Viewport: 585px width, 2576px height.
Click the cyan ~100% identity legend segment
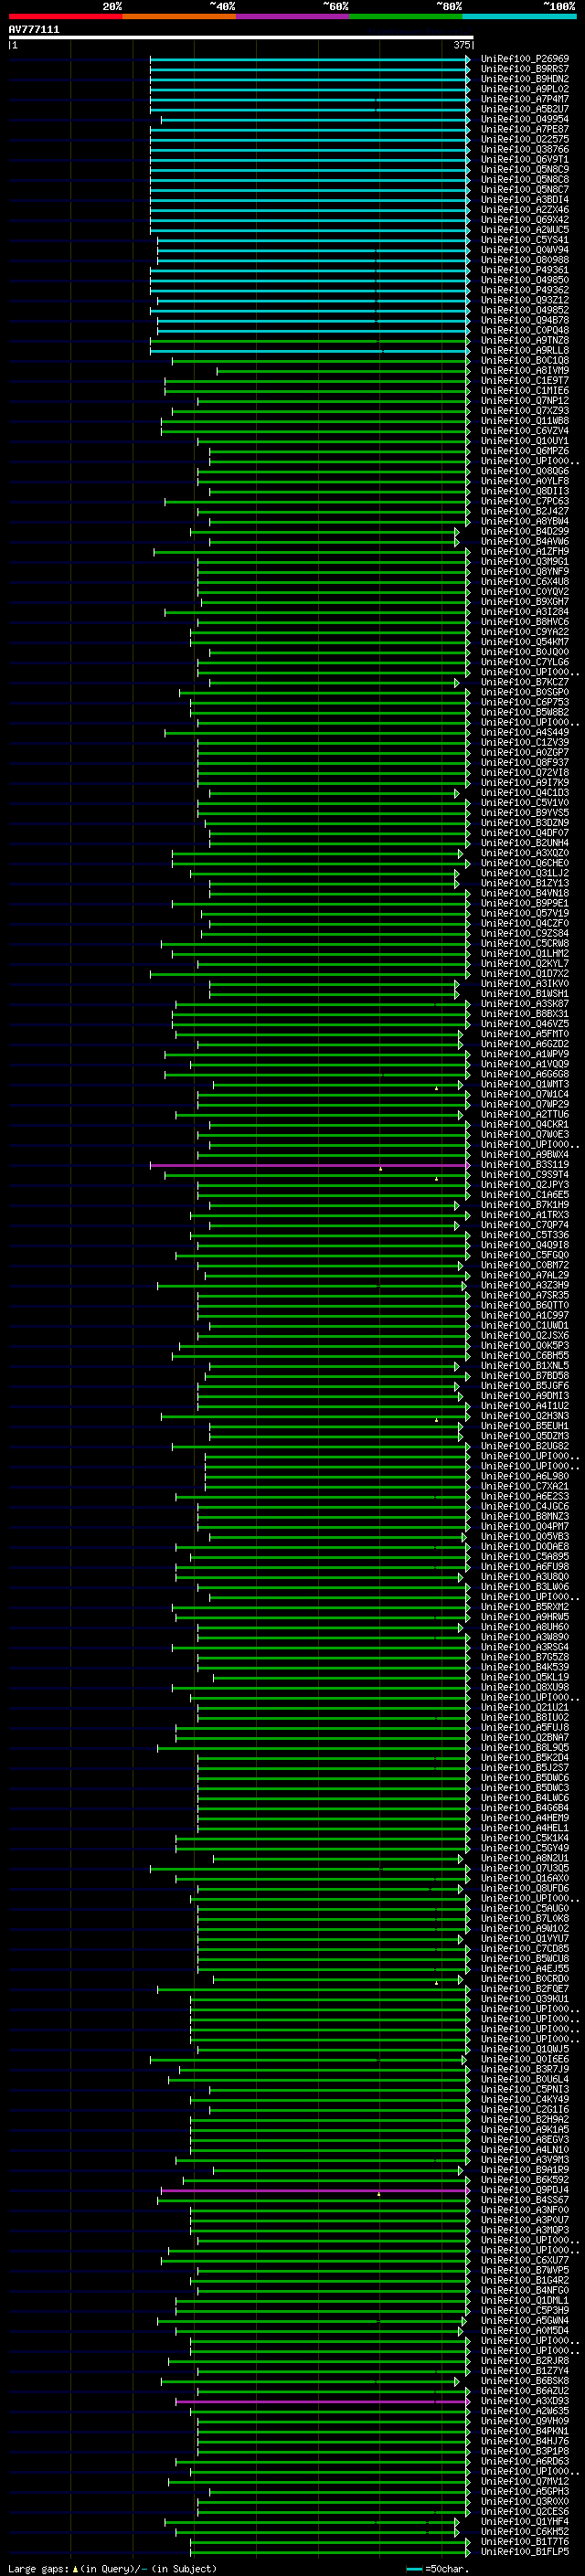tap(520, 16)
